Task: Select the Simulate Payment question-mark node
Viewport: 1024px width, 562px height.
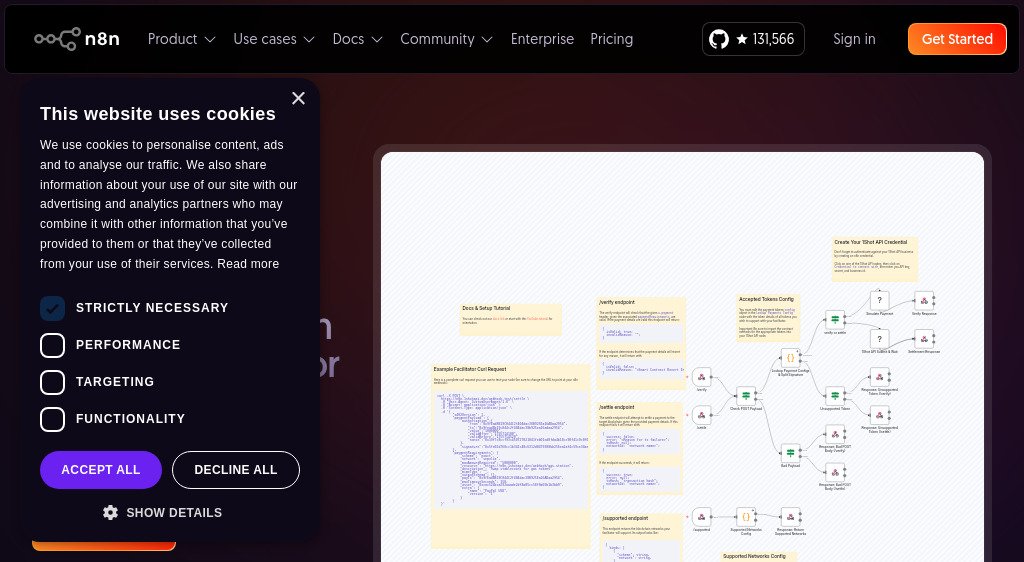Action: pos(880,301)
